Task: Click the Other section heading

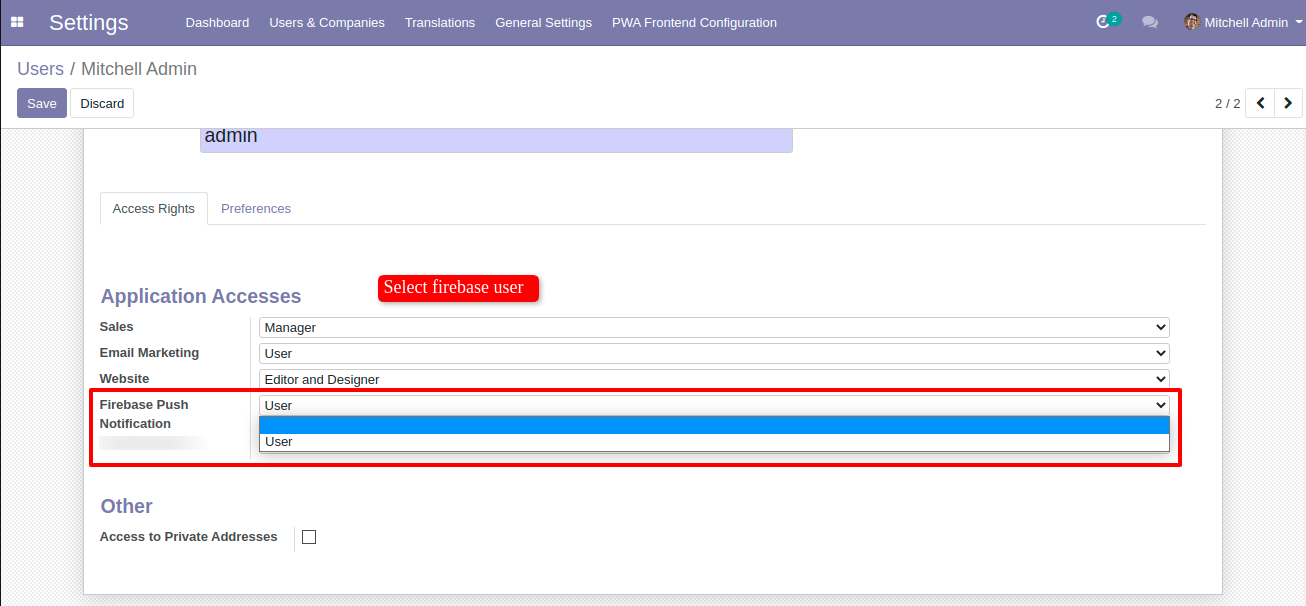Action: [x=127, y=506]
